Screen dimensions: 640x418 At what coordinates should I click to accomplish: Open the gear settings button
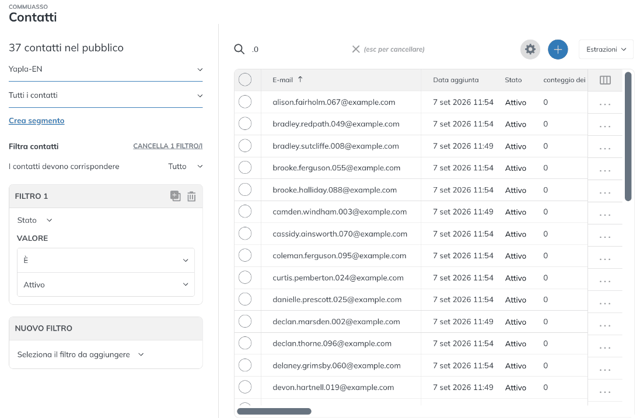[530, 49]
